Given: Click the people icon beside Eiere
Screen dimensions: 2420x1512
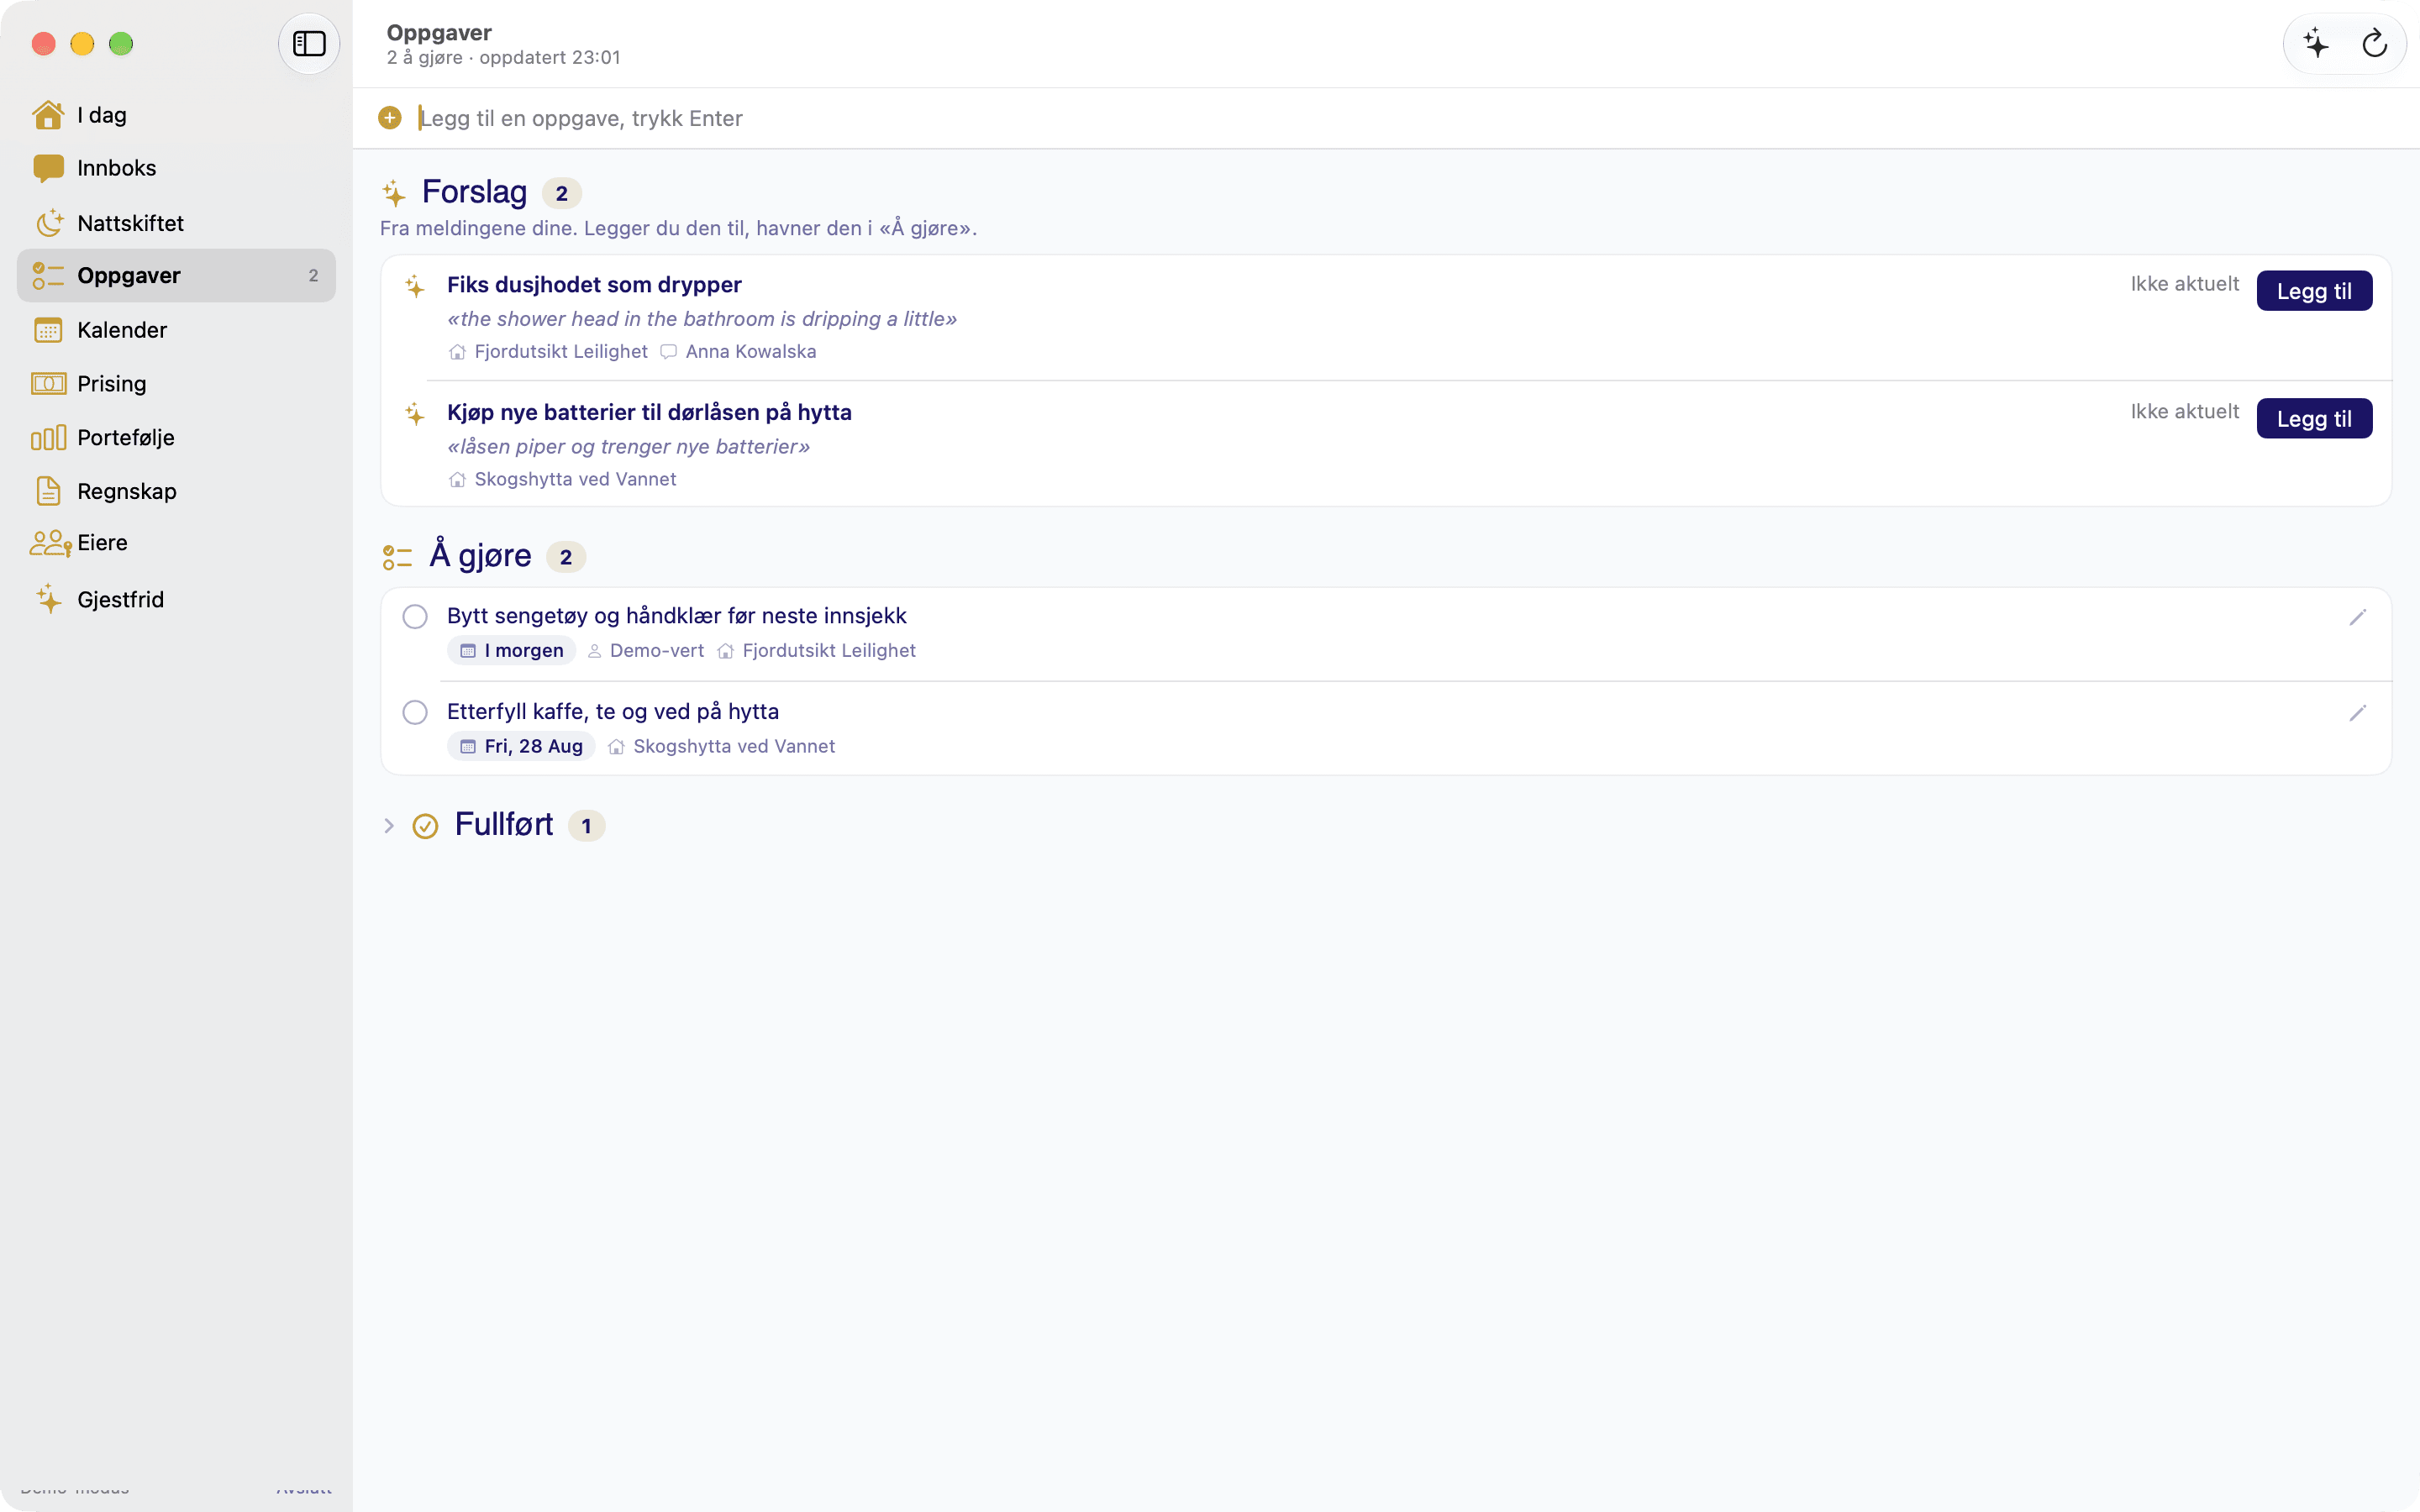Looking at the screenshot, I should pos(50,543).
